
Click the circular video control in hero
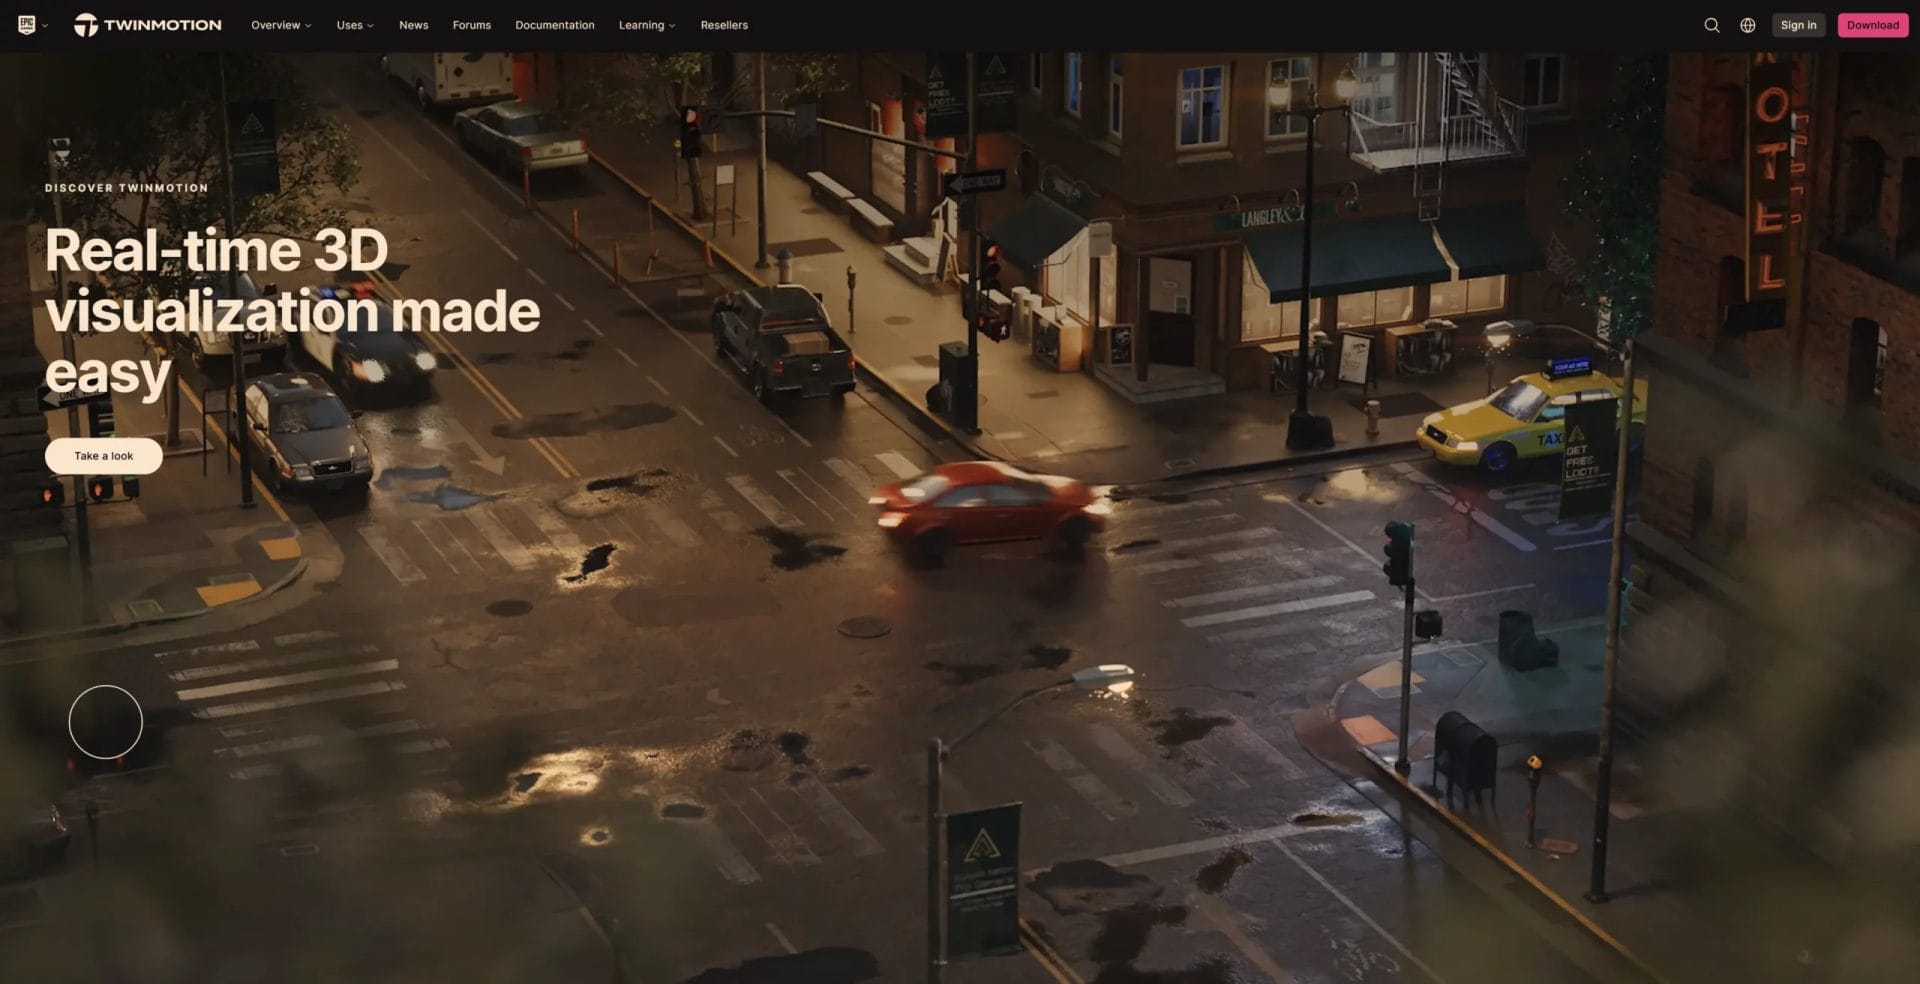(x=106, y=721)
